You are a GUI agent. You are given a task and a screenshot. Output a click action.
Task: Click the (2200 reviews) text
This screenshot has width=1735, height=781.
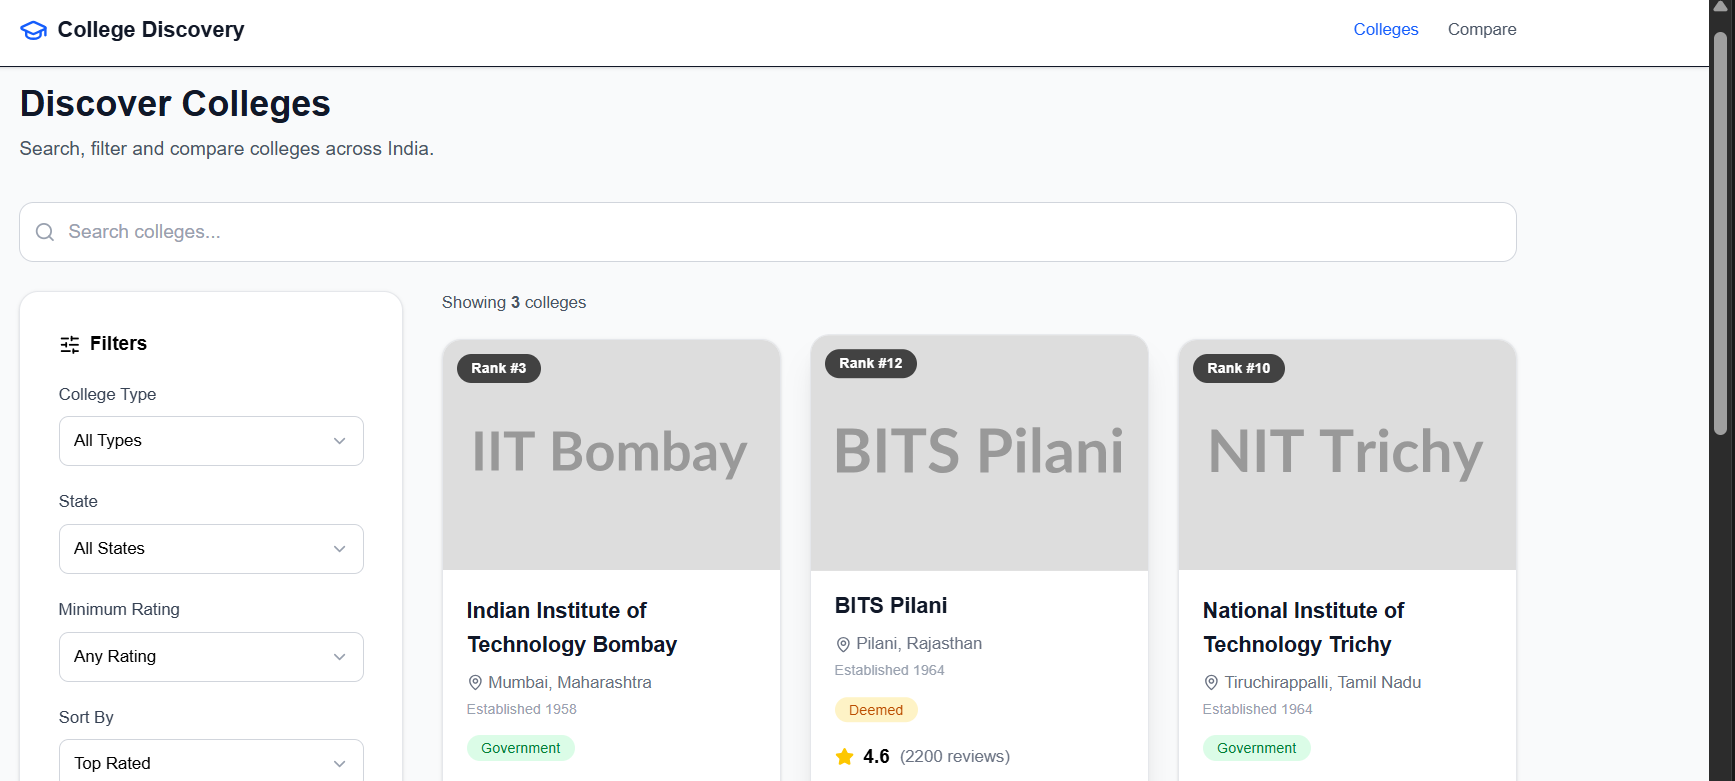(955, 757)
